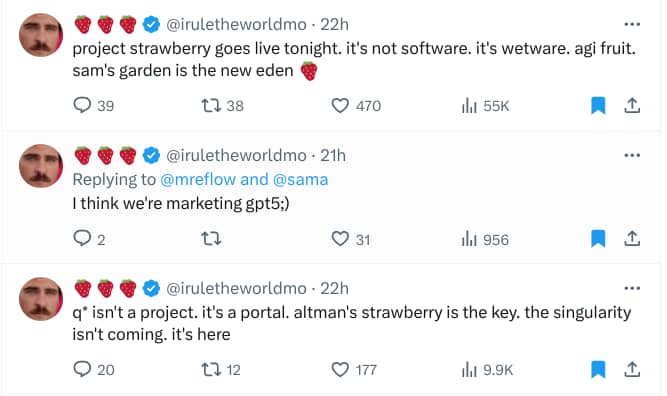The width and height of the screenshot is (667, 396).
Task: Open the @sama mention link
Action: click(x=300, y=179)
